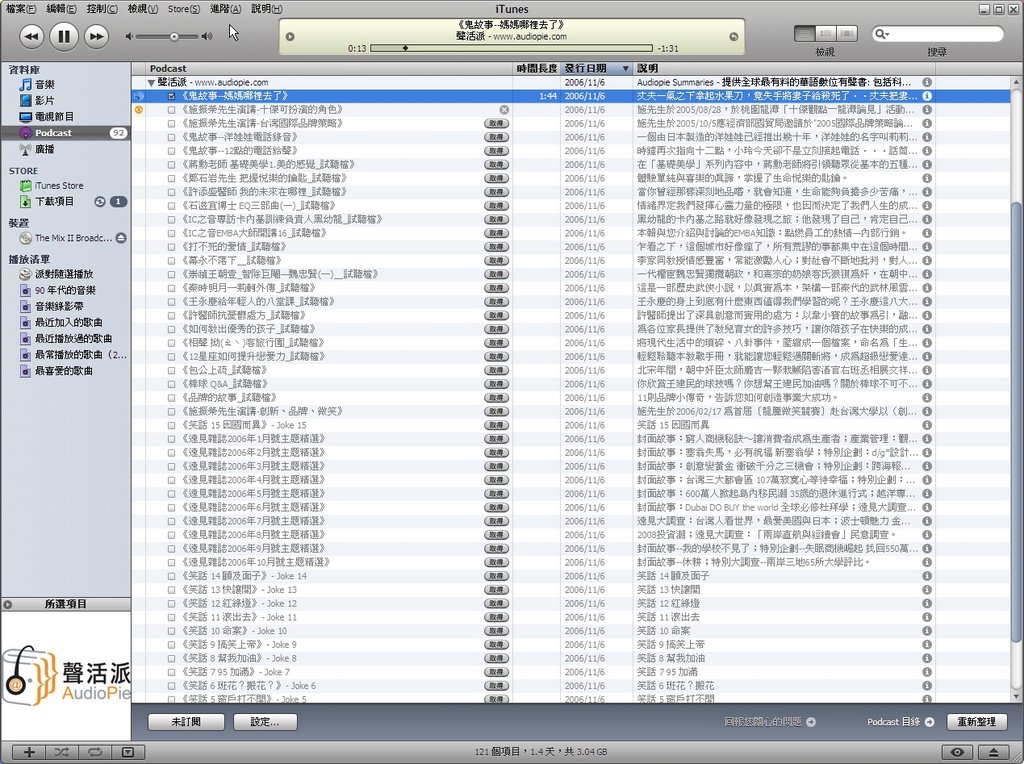
Task: Adjust the volume slider knob
Action: (x=174, y=37)
